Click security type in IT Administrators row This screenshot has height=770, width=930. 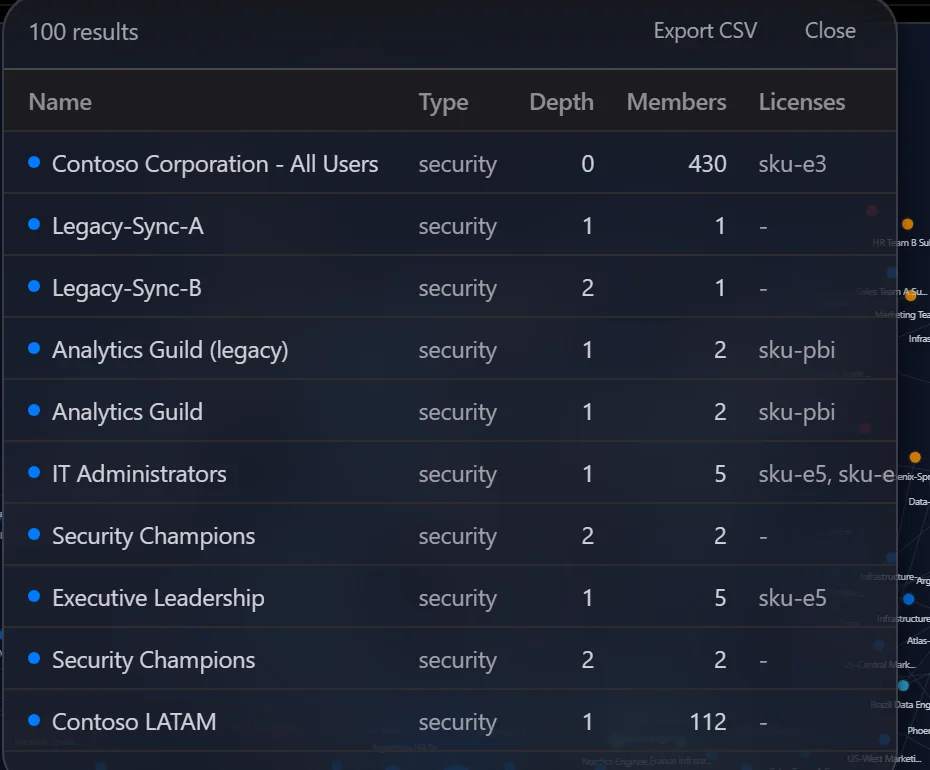[457, 474]
